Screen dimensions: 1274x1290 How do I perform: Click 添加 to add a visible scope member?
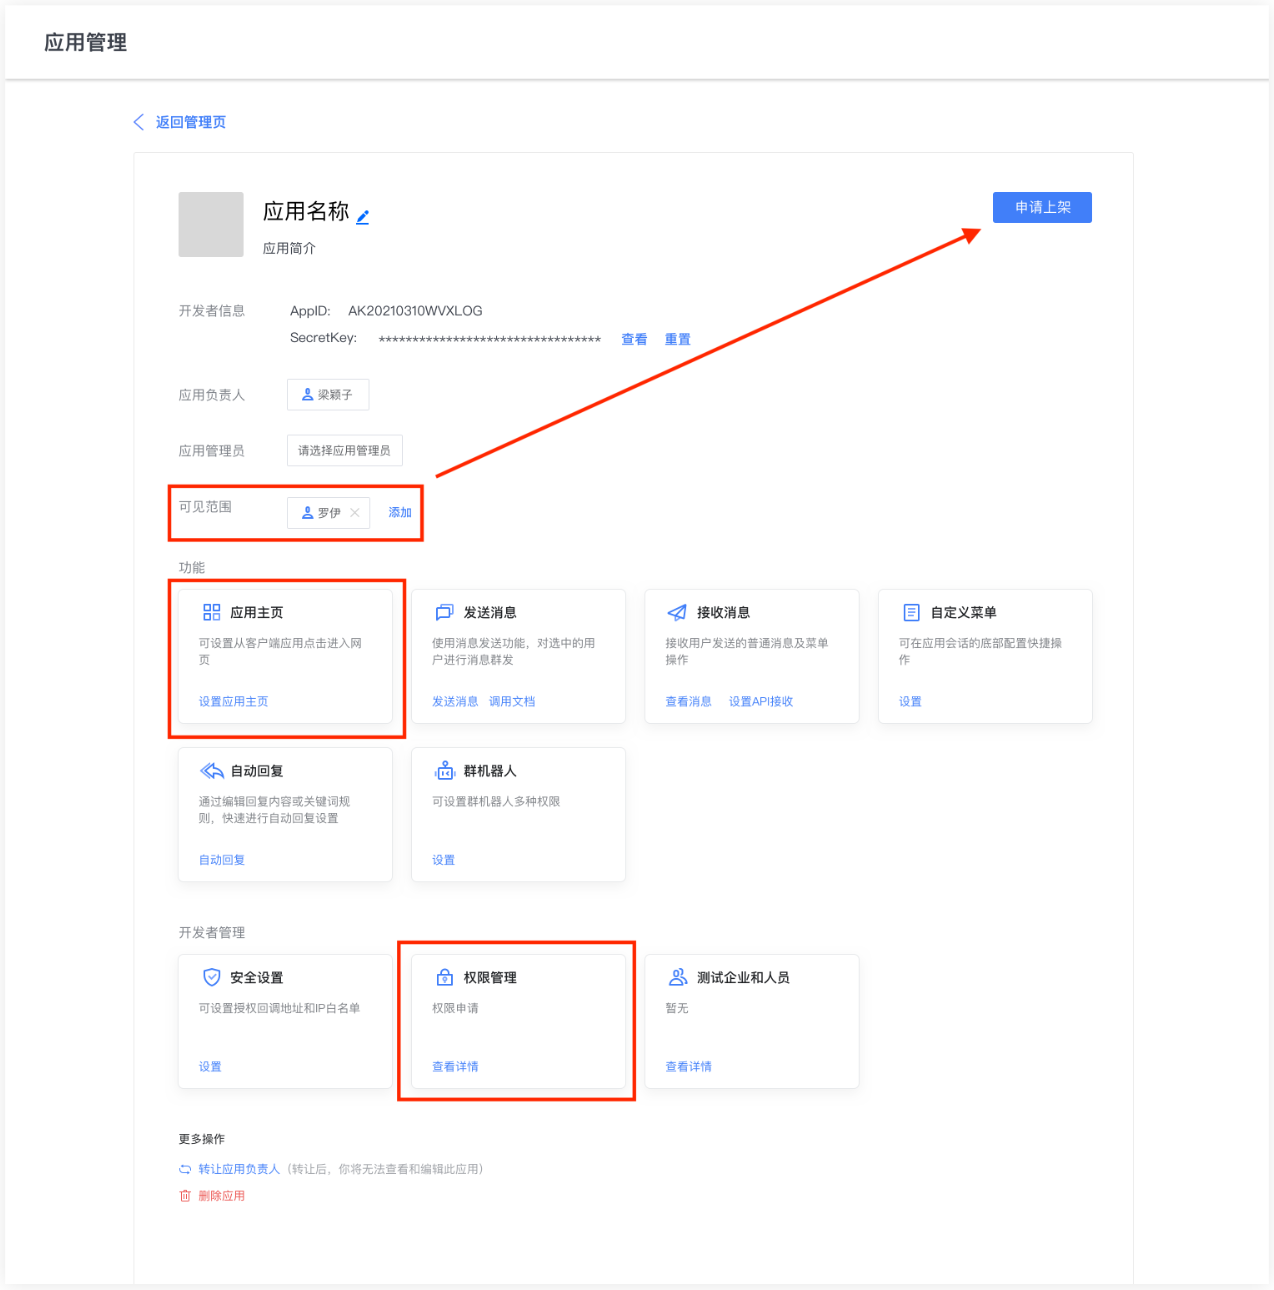click(x=400, y=512)
